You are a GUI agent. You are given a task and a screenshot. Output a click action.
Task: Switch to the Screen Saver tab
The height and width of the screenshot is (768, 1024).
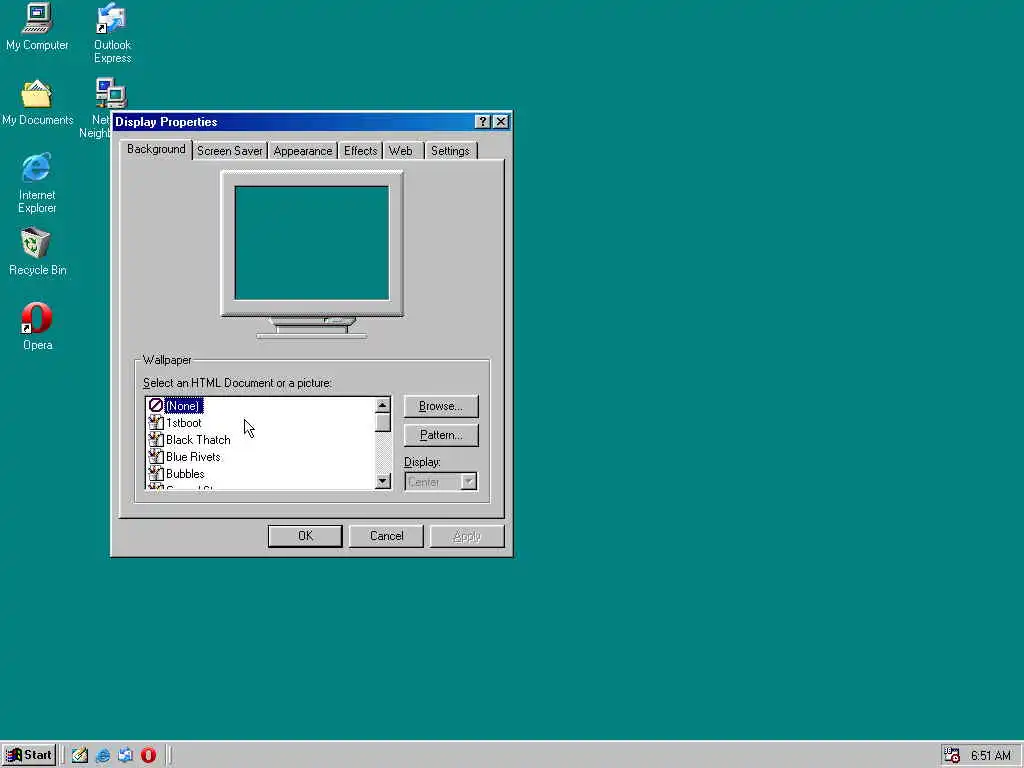click(x=230, y=151)
